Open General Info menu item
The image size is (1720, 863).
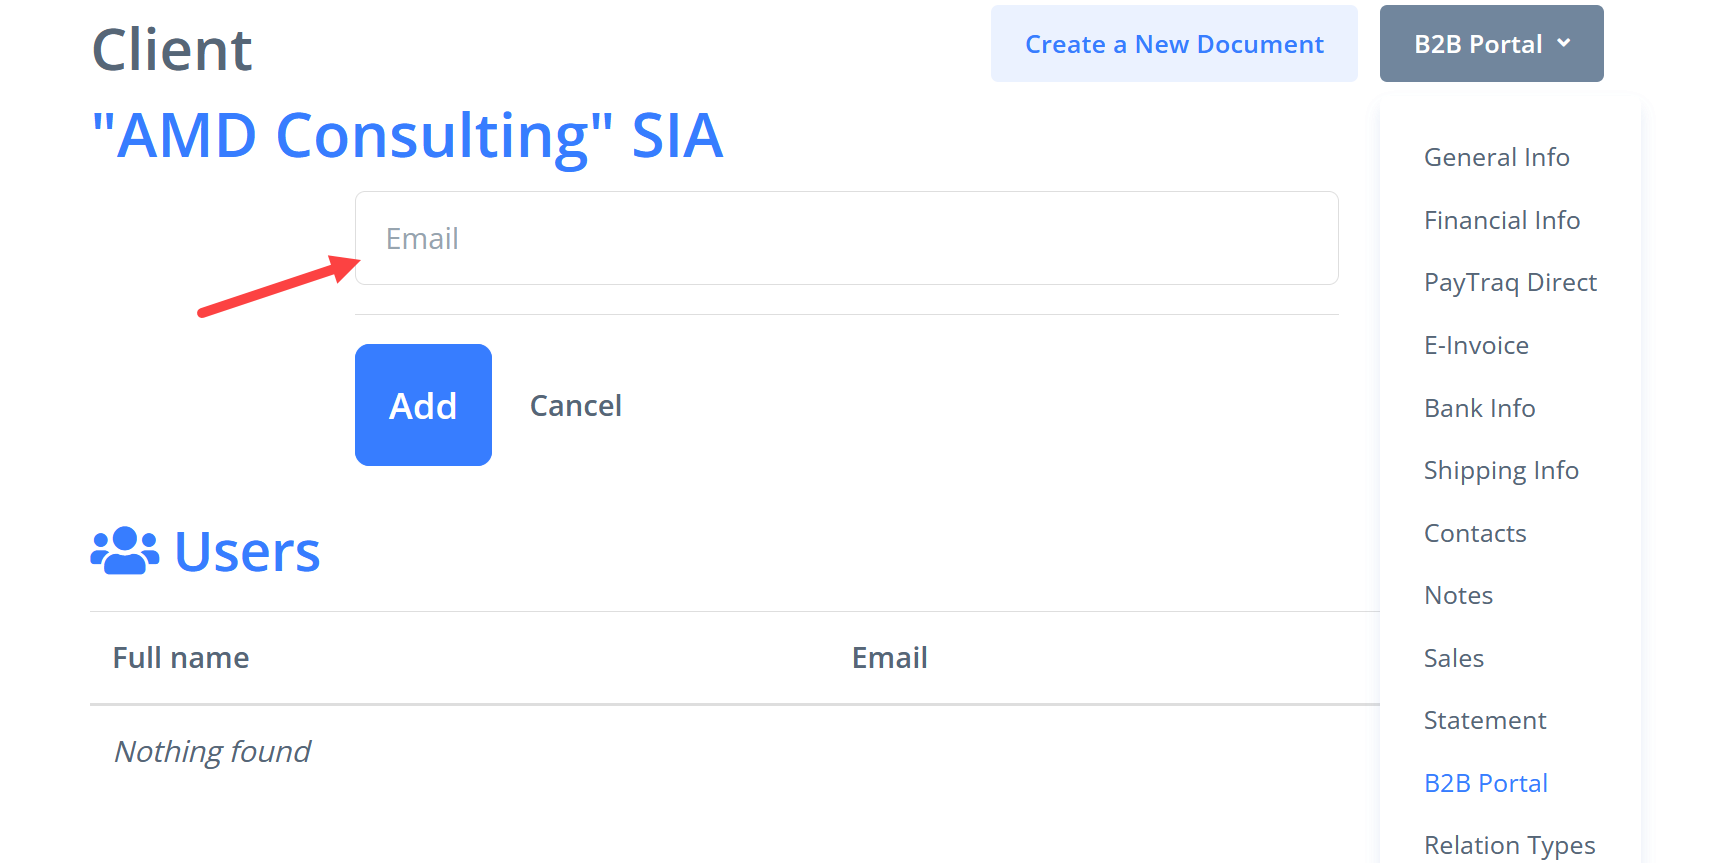pos(1496,157)
